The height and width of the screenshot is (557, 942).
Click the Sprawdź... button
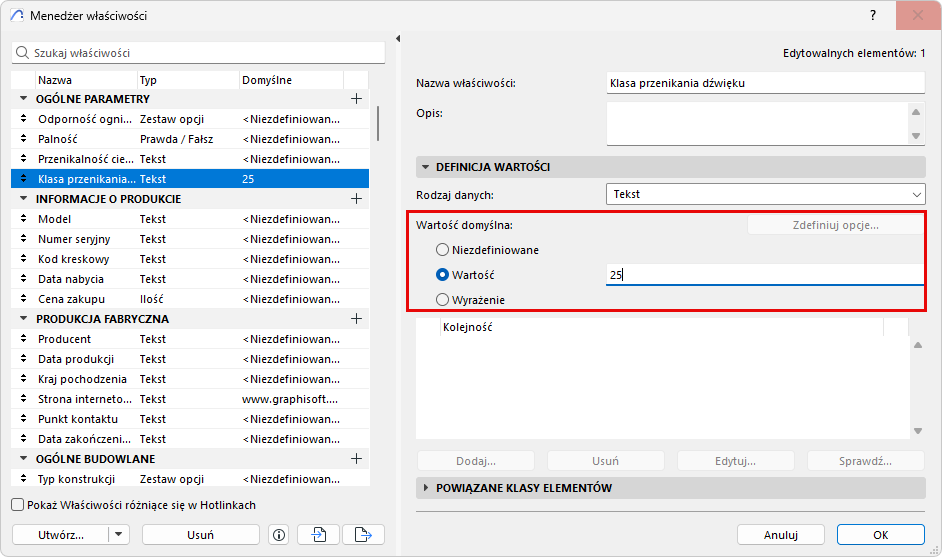point(865,461)
